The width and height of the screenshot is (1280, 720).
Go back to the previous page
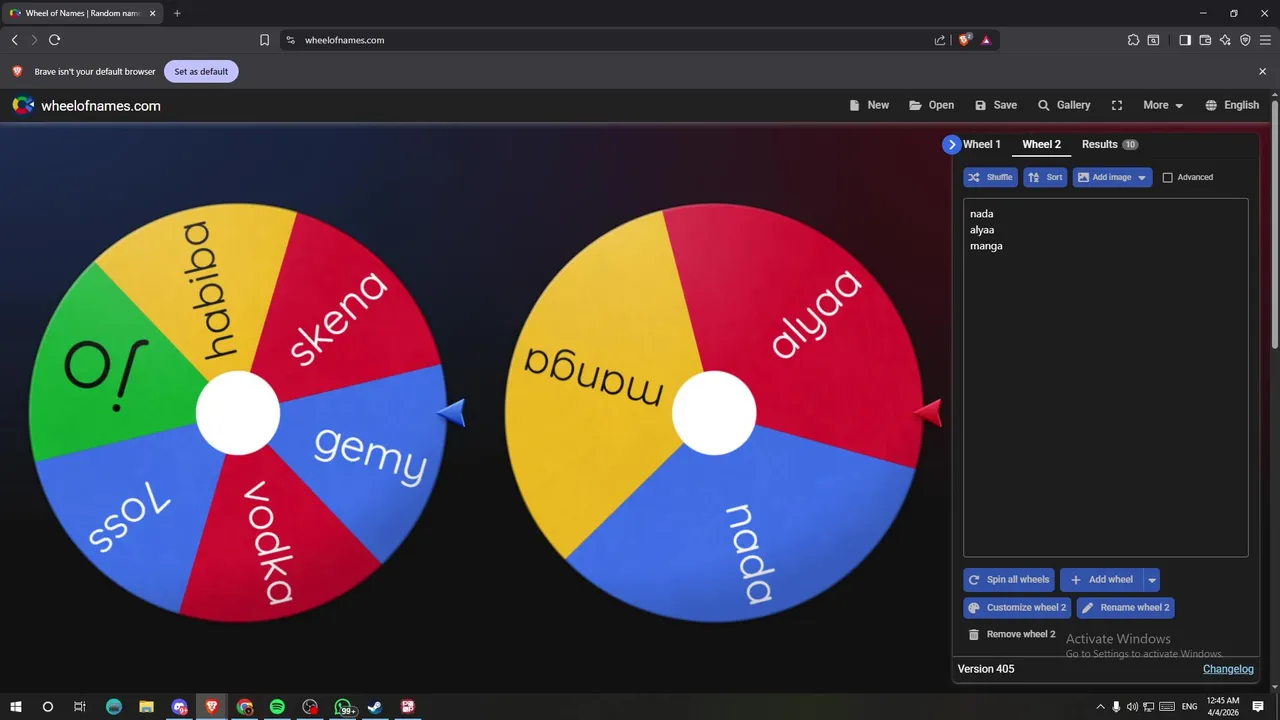(x=14, y=40)
